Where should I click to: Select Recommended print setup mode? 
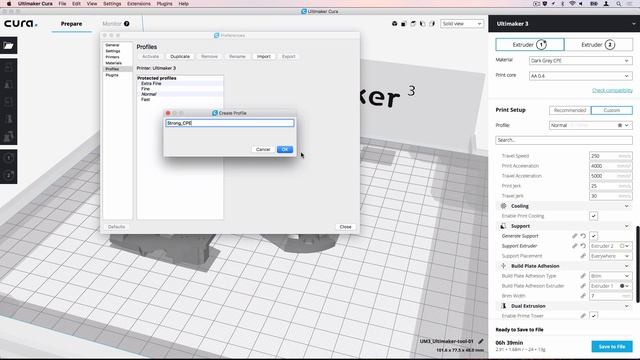point(570,110)
